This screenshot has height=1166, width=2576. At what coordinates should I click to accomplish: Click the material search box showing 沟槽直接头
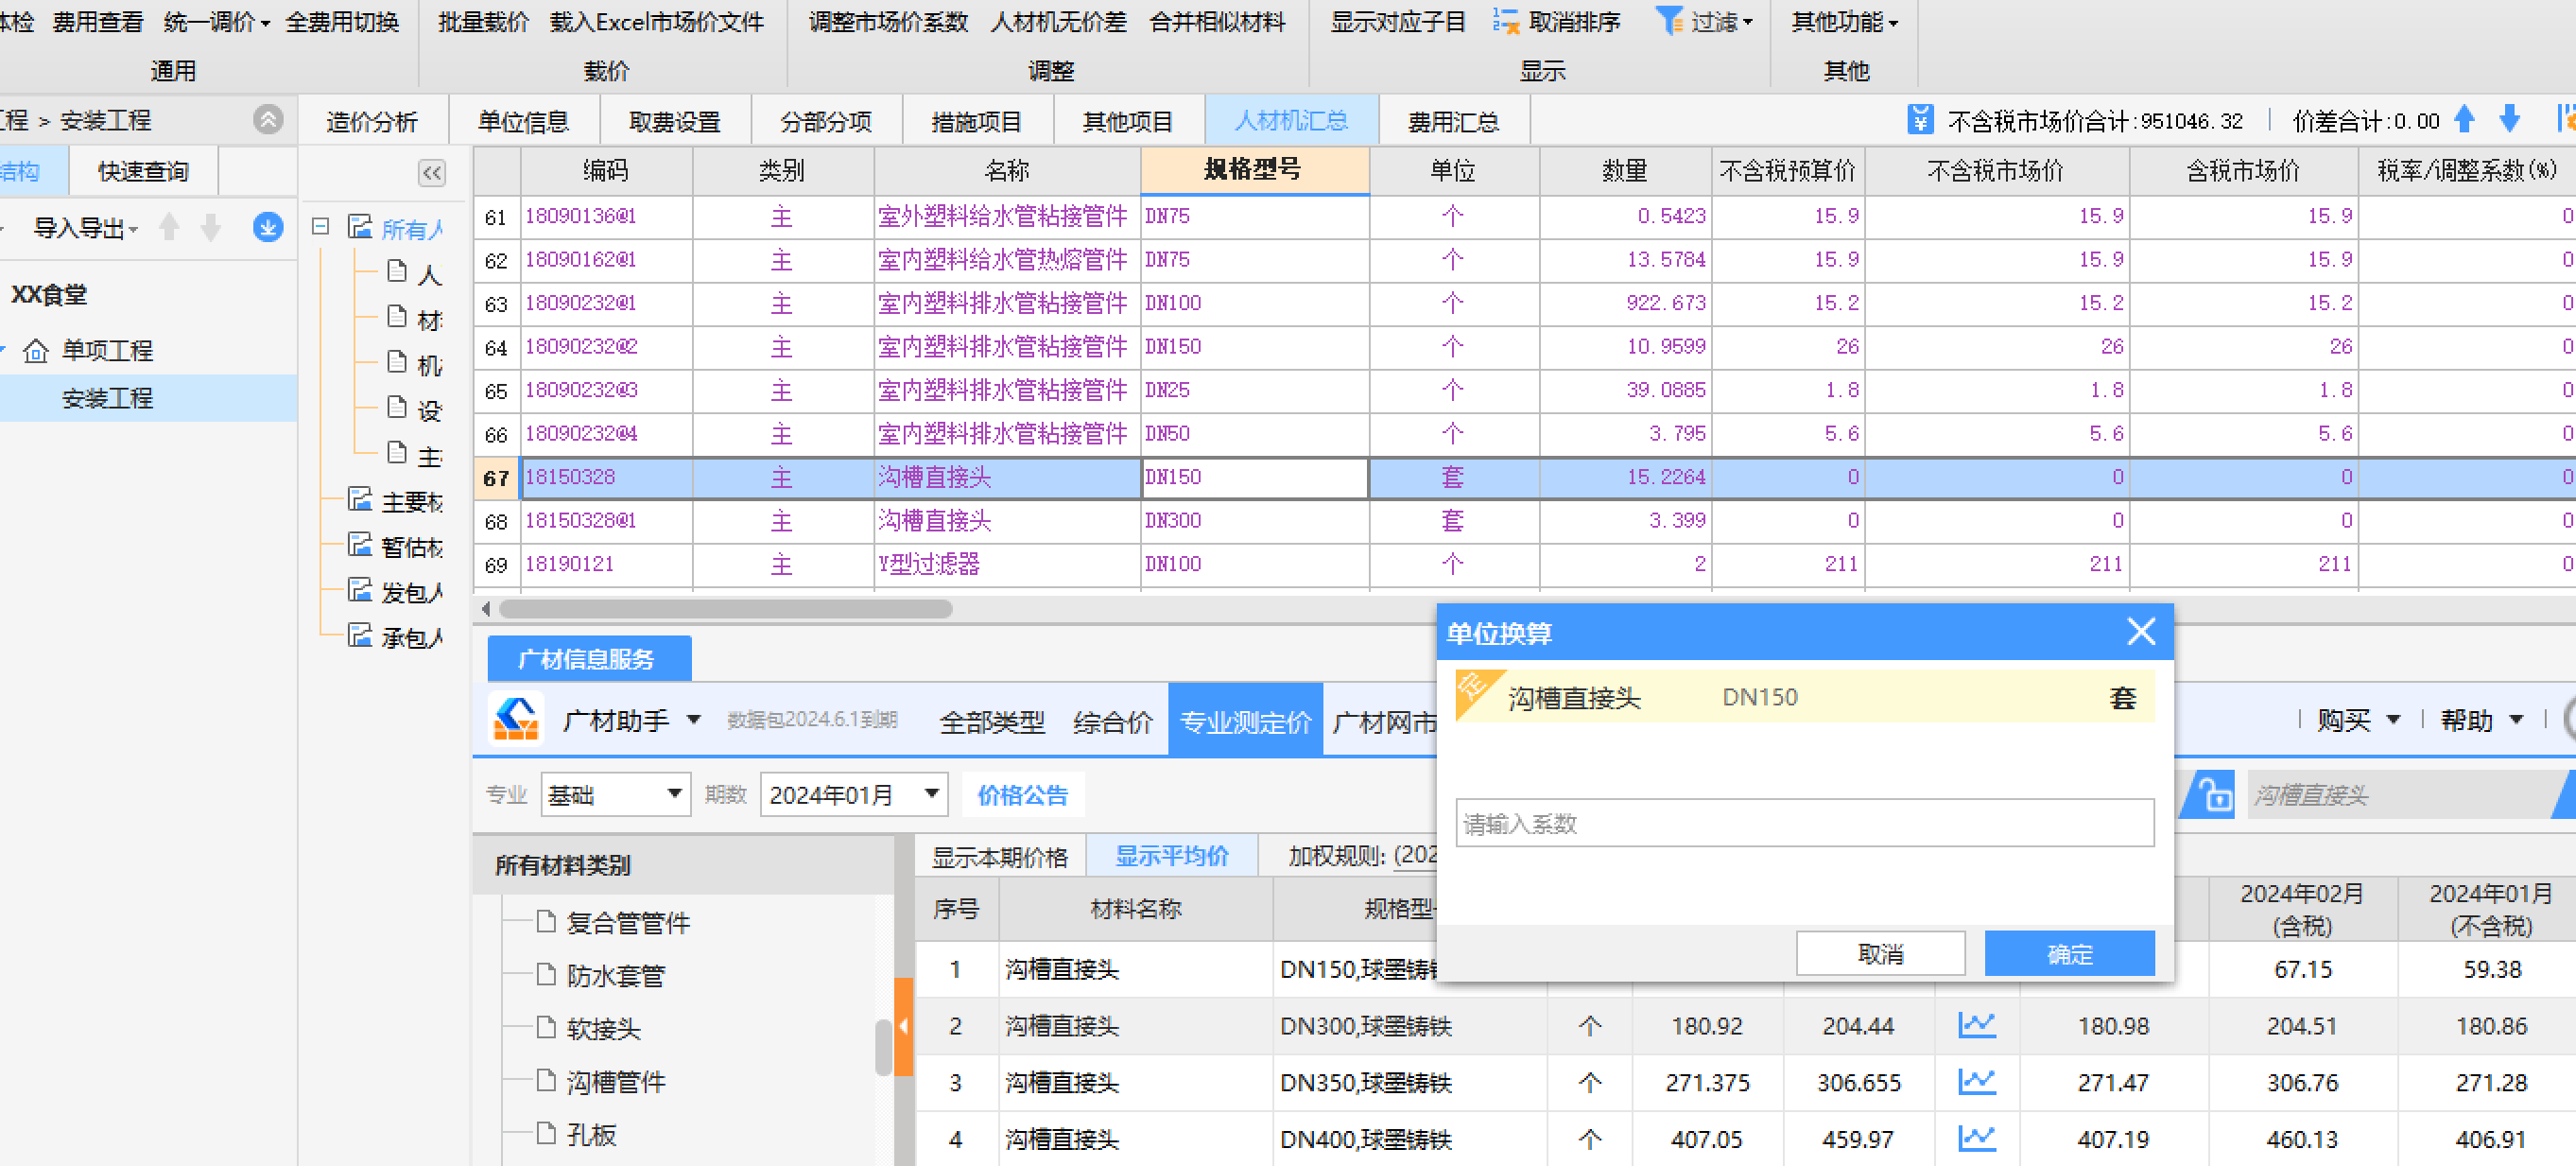coord(2400,795)
